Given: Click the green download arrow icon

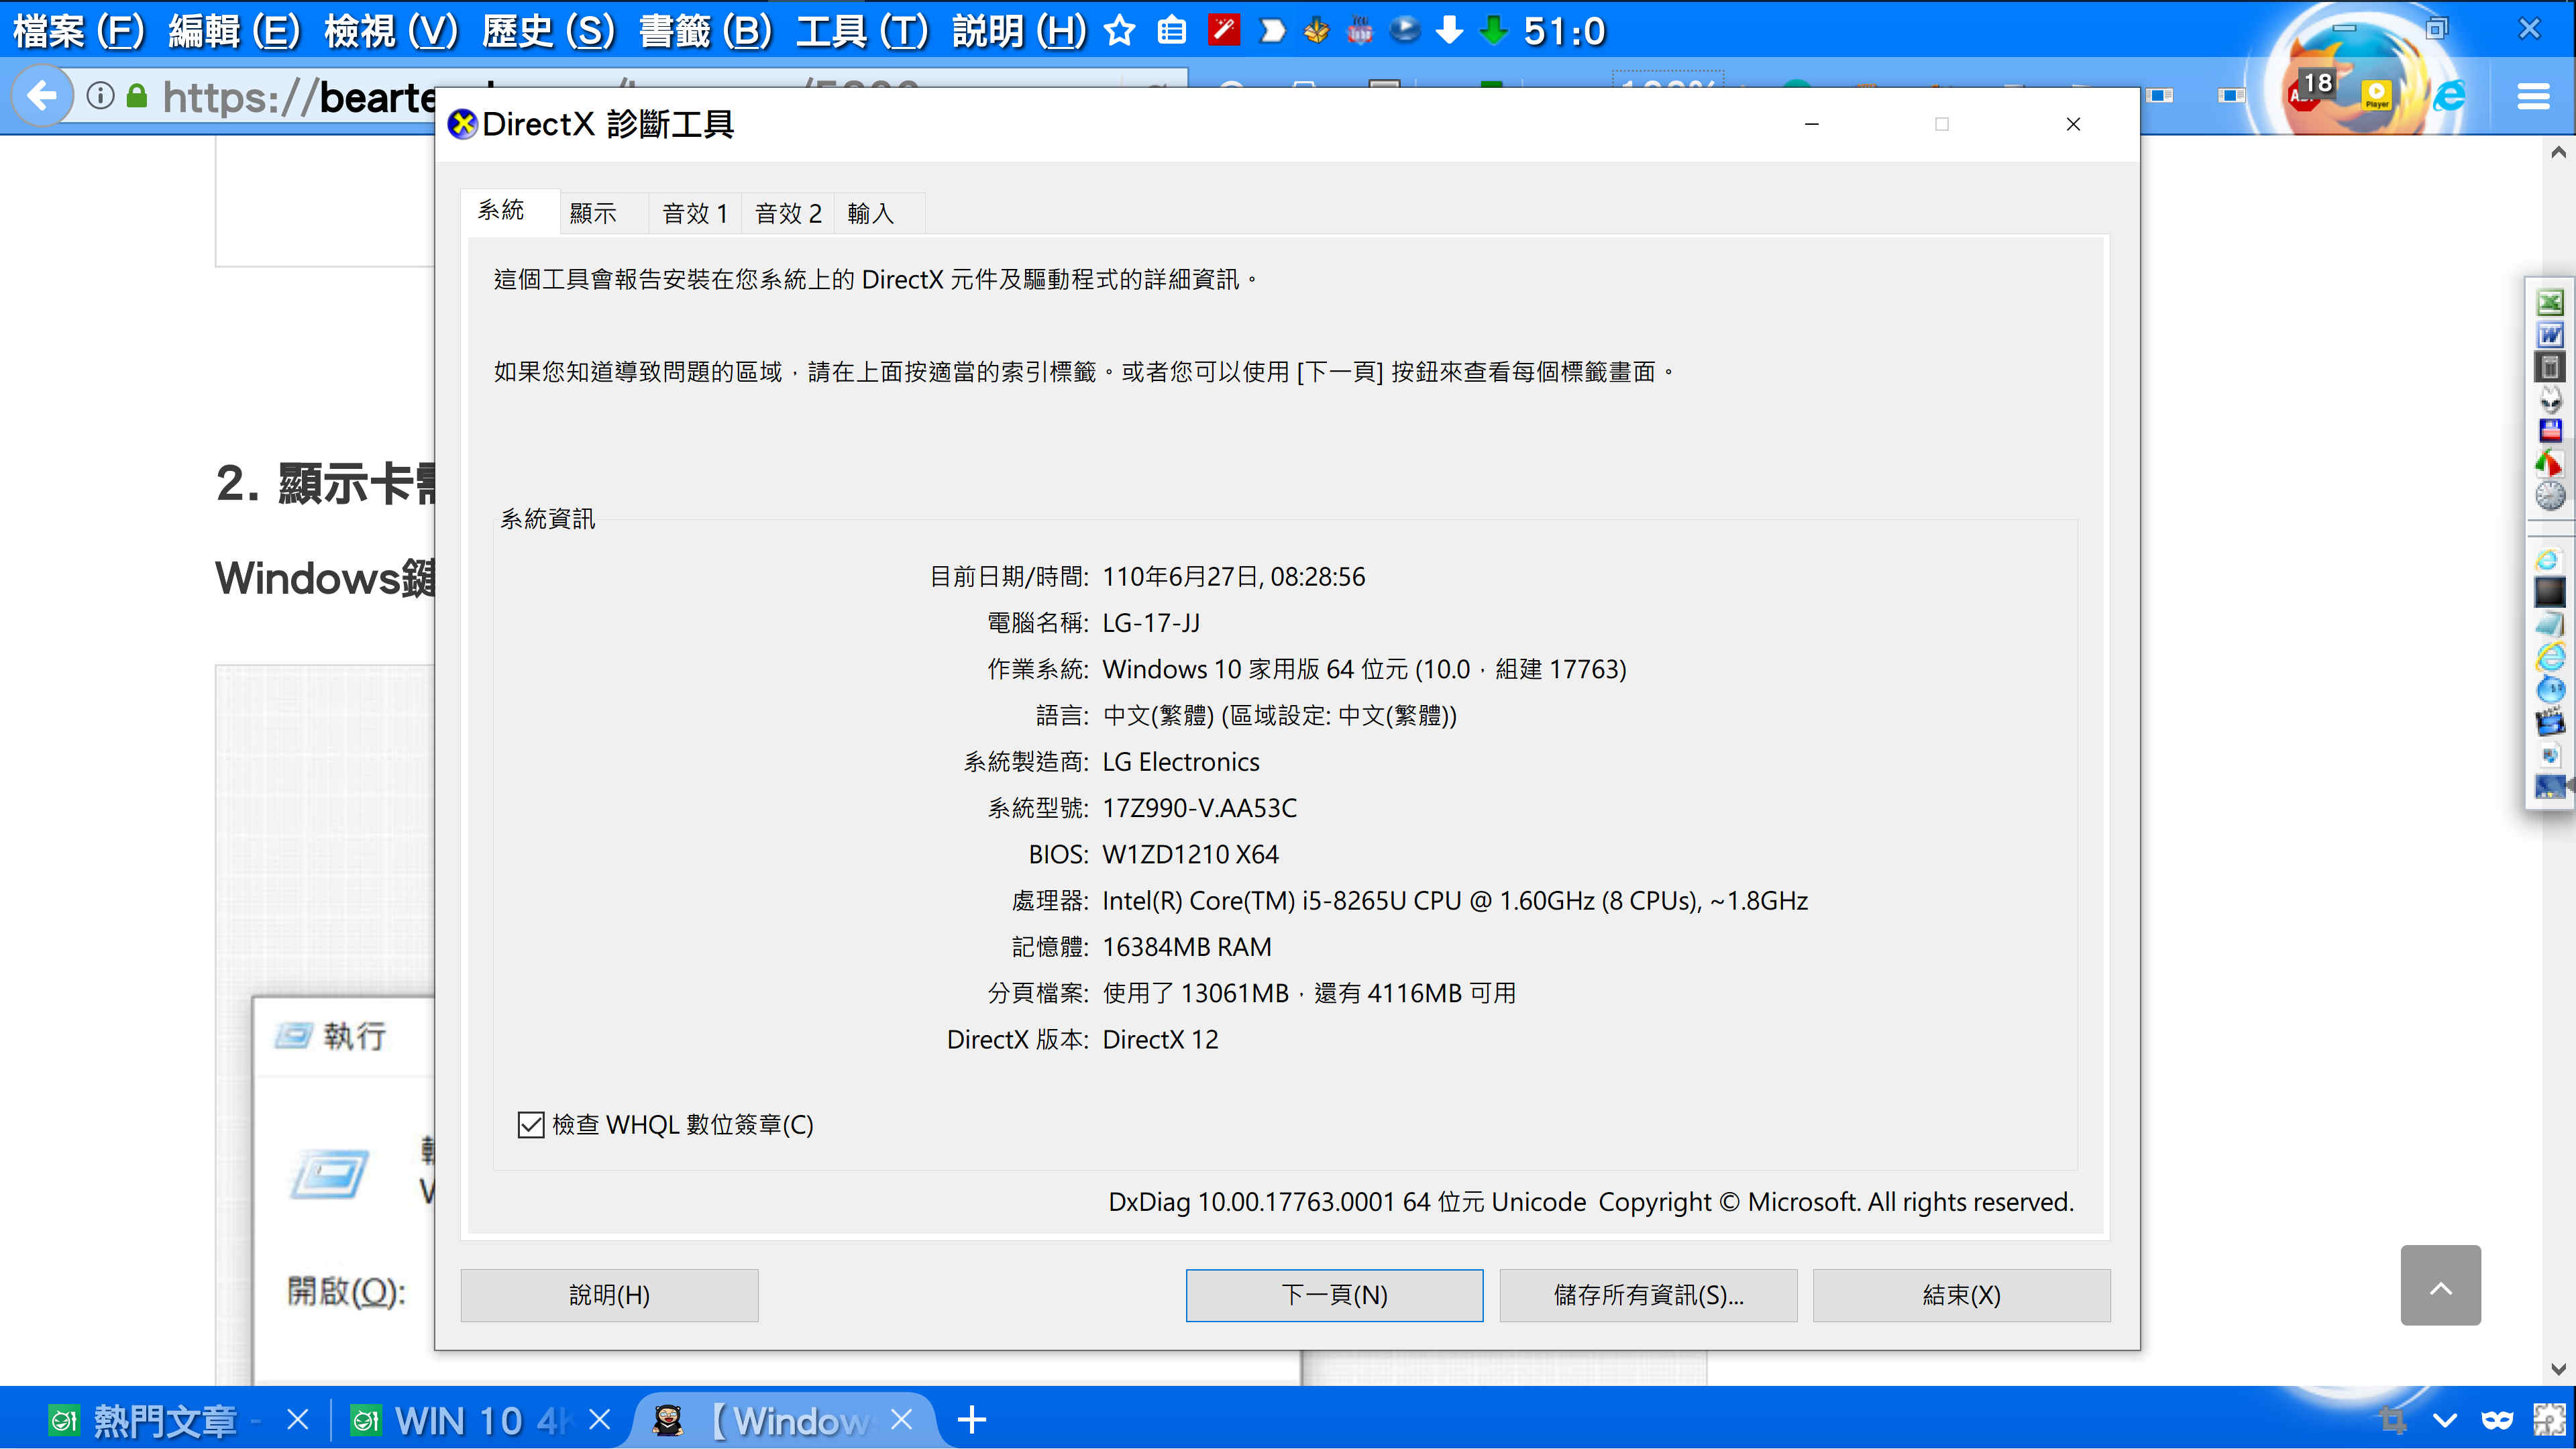Looking at the screenshot, I should [1494, 31].
